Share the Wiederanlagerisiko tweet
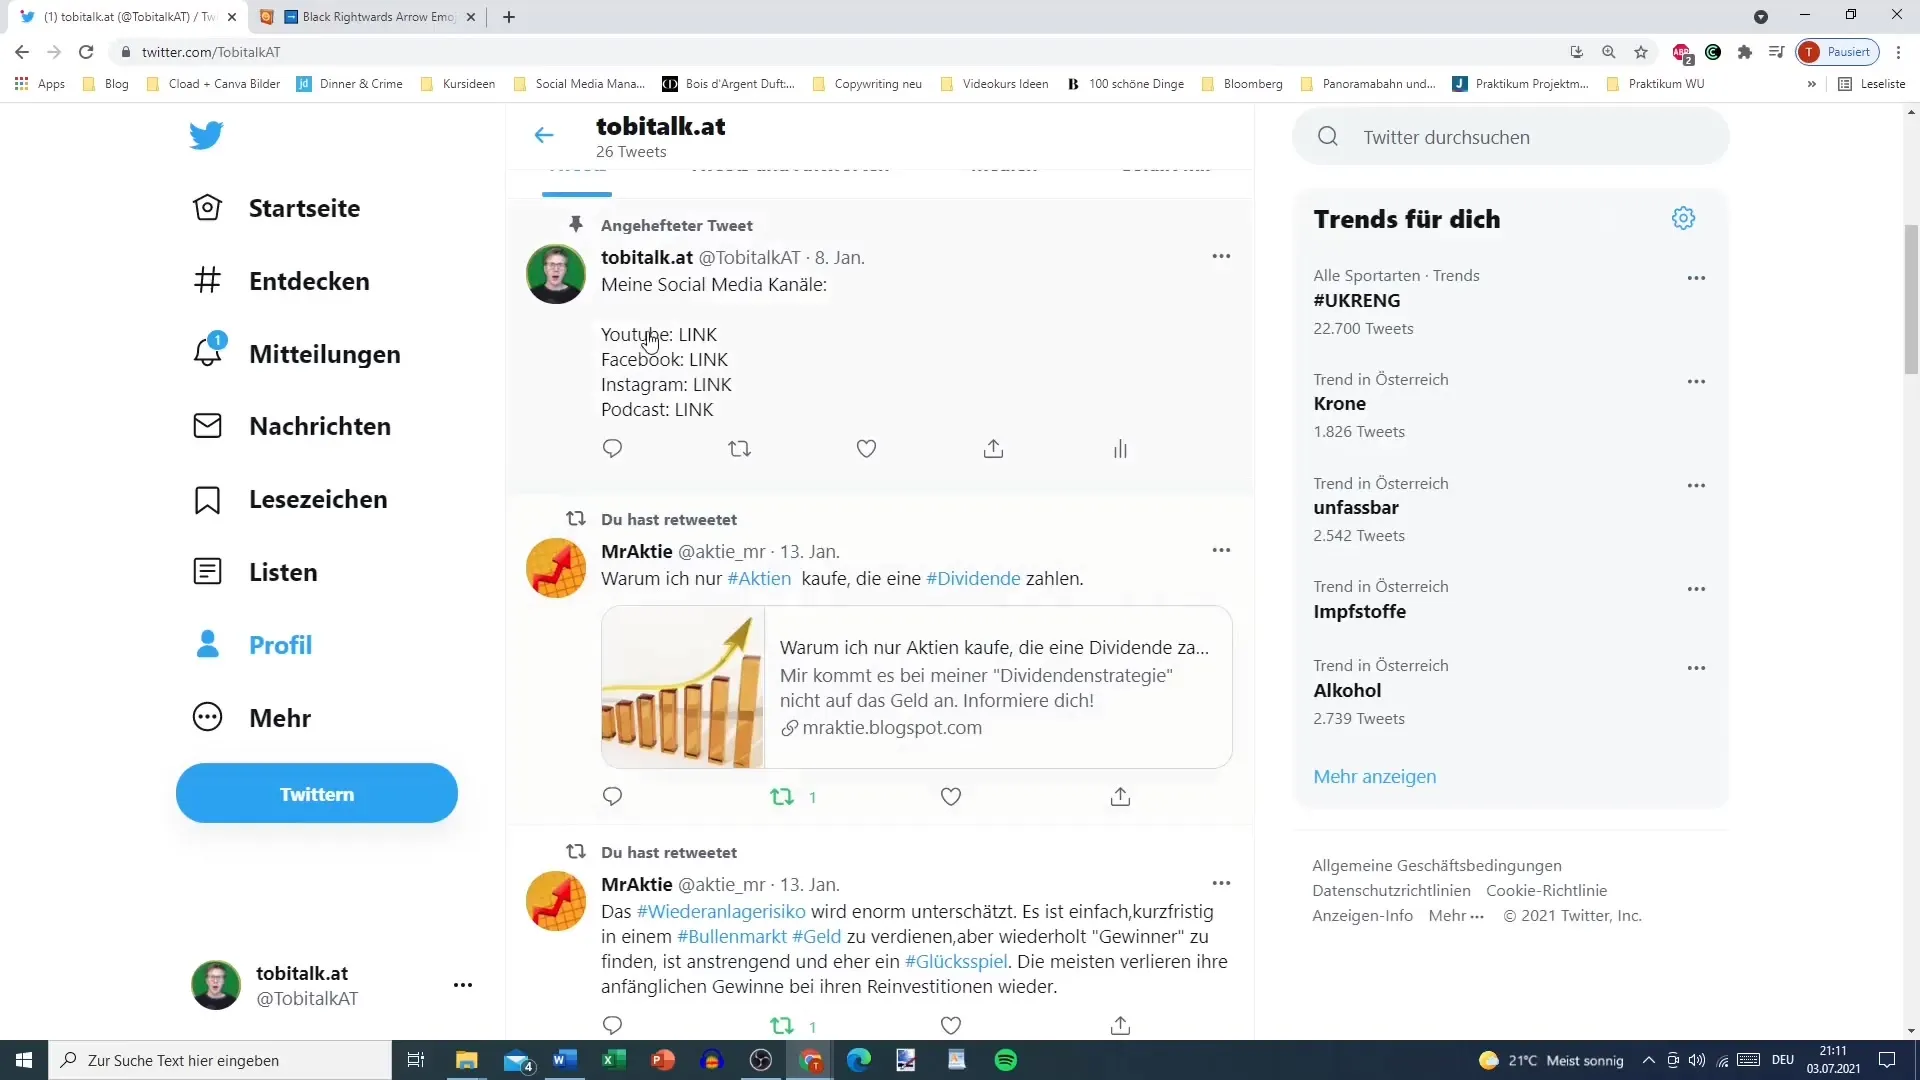Screen dimensions: 1920x1080 coord(1120,1026)
